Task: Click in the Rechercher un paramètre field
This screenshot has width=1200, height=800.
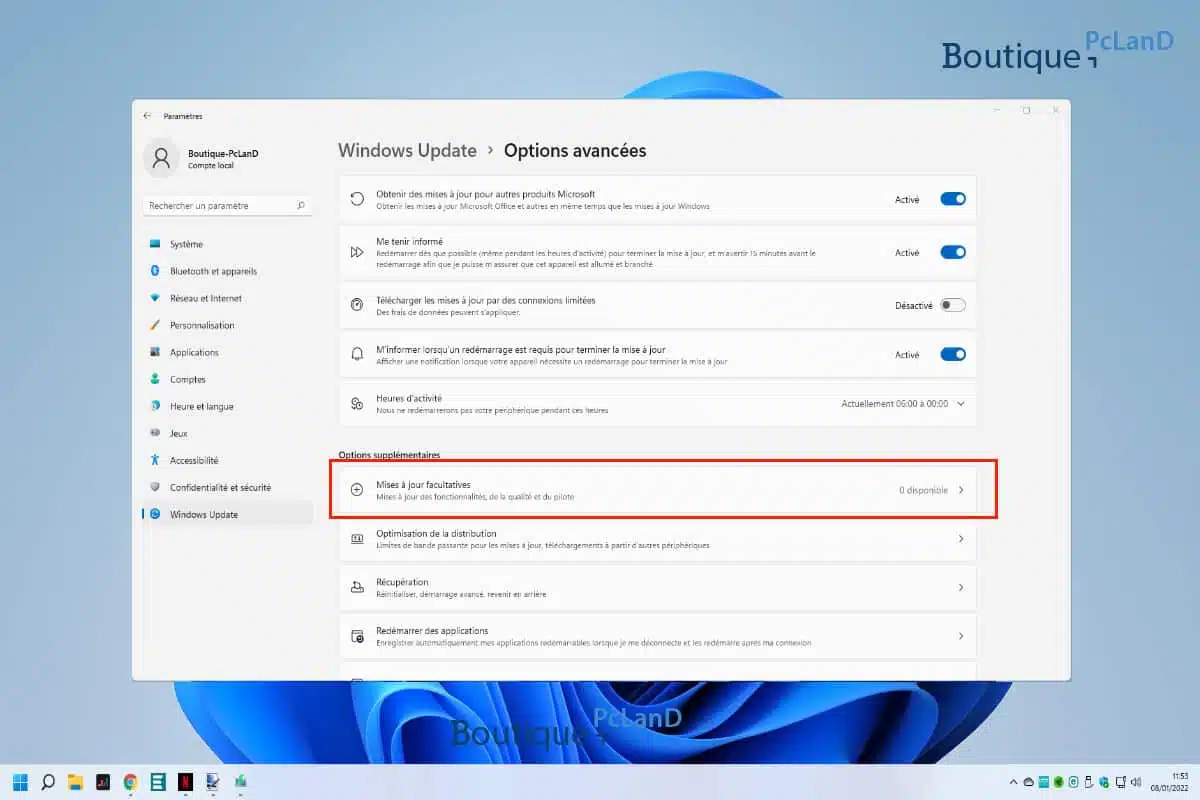Action: [227, 205]
